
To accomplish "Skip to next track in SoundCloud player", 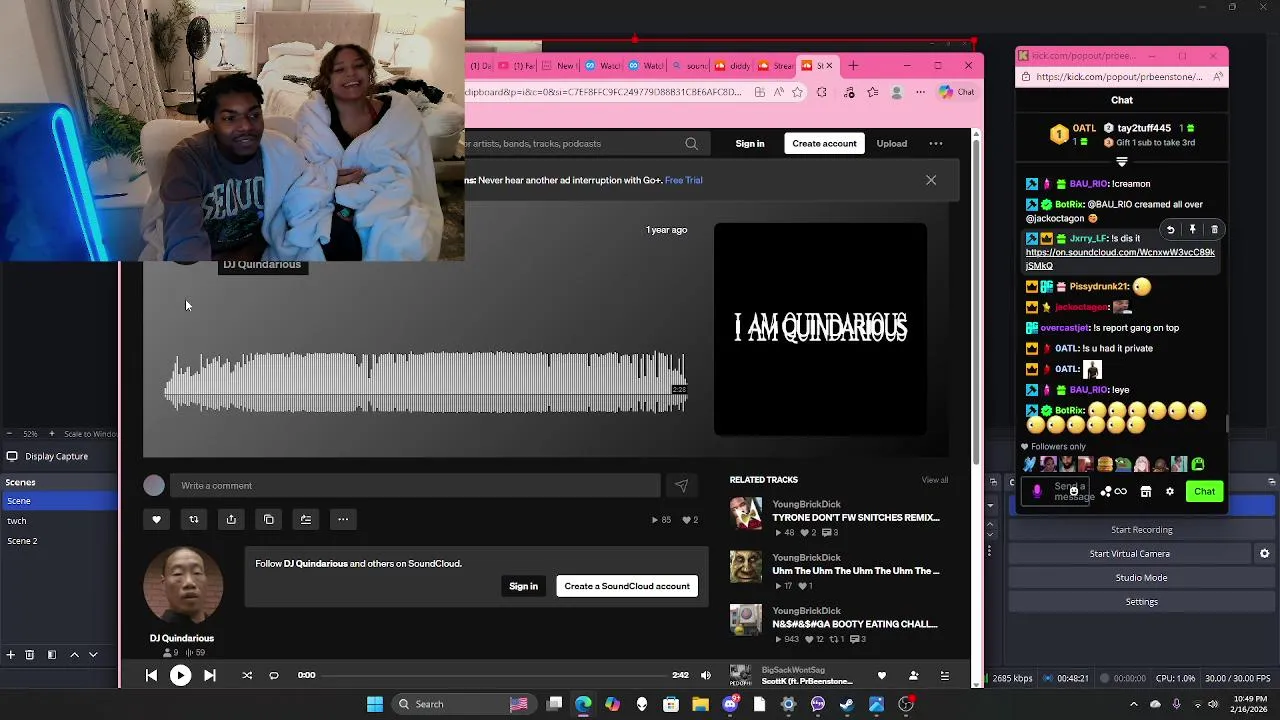I will point(209,675).
